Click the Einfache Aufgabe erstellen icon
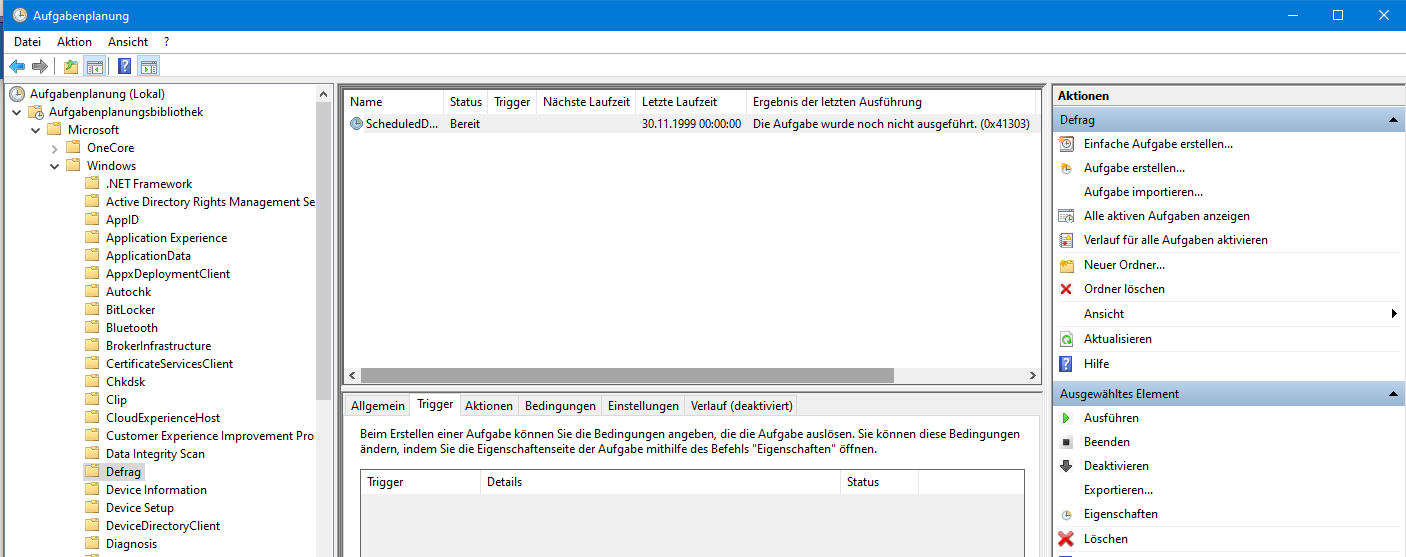This screenshot has width=1406, height=557. coord(1066,144)
